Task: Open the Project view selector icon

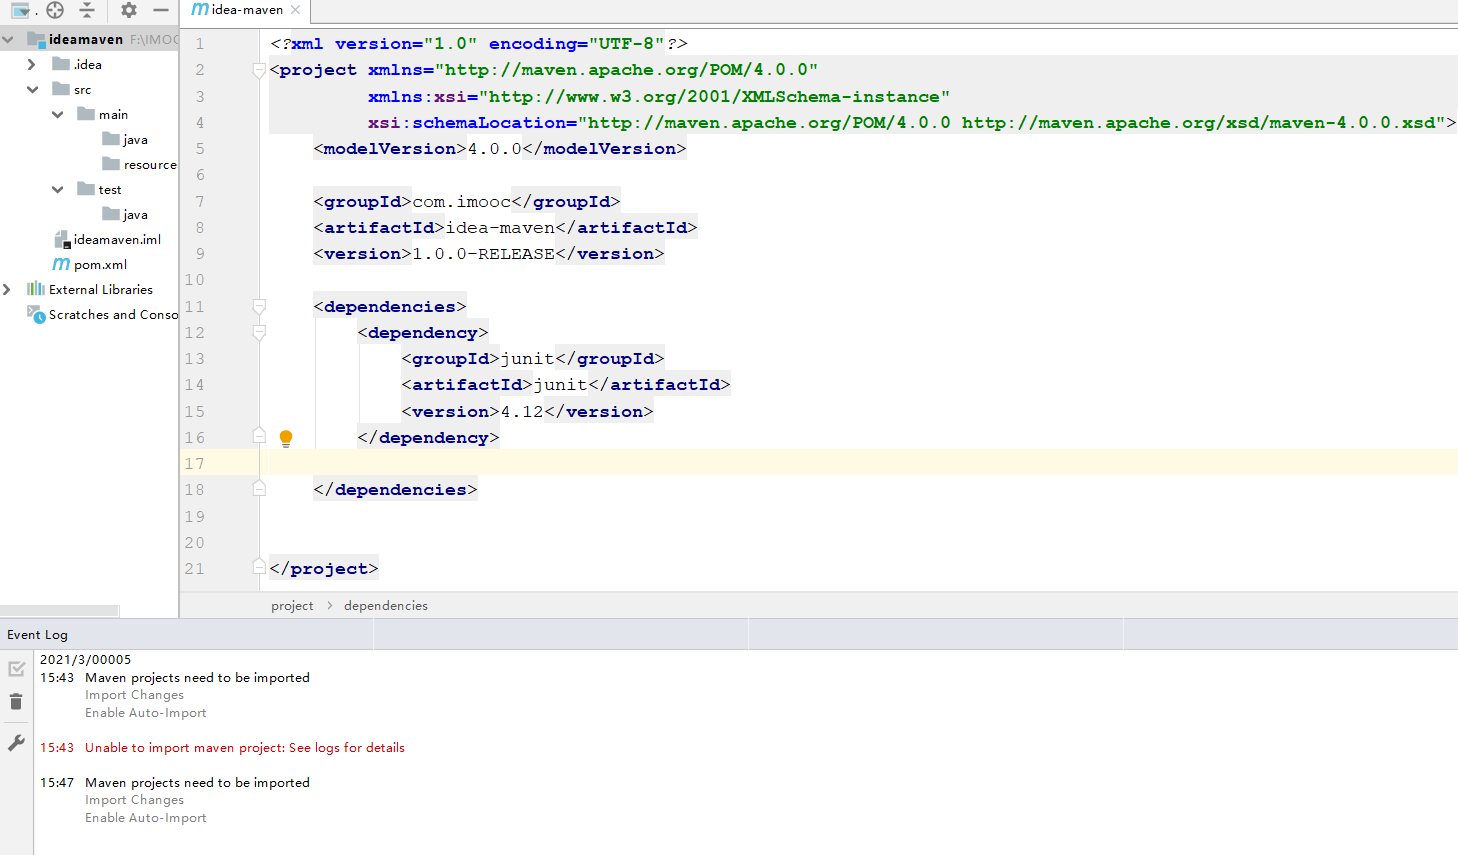Action: pos(20,10)
